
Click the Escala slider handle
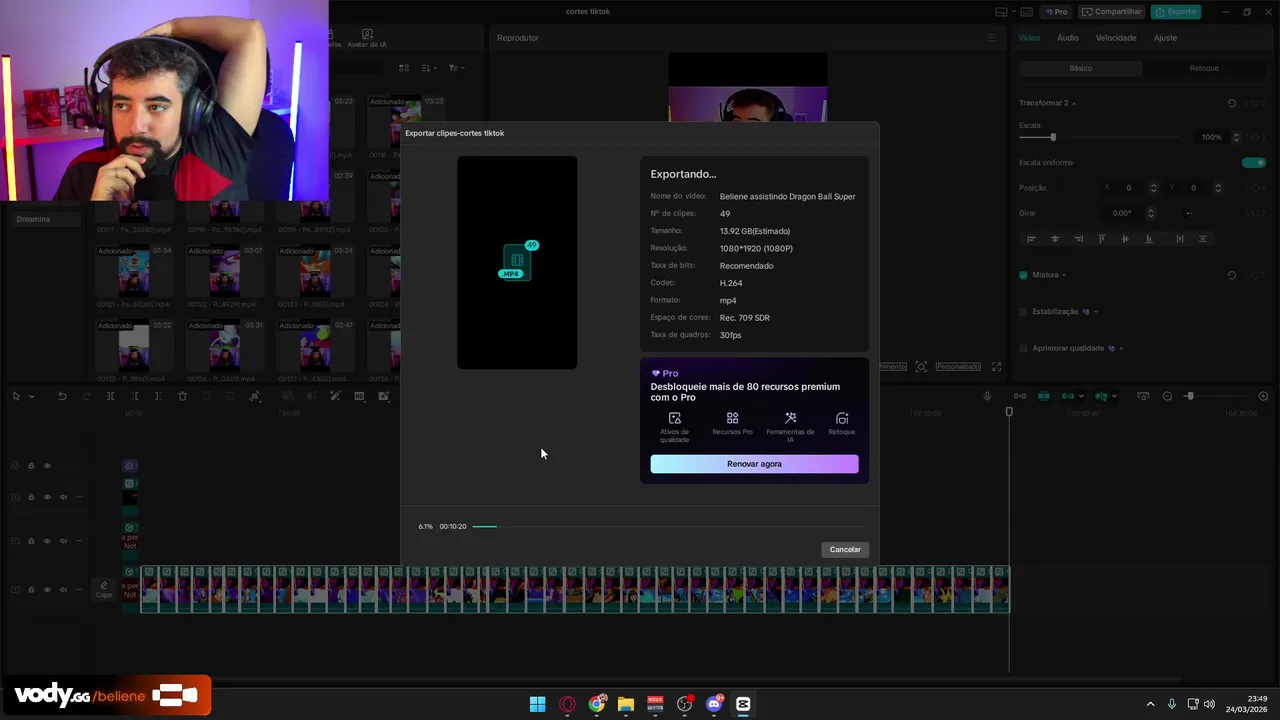coord(1053,137)
